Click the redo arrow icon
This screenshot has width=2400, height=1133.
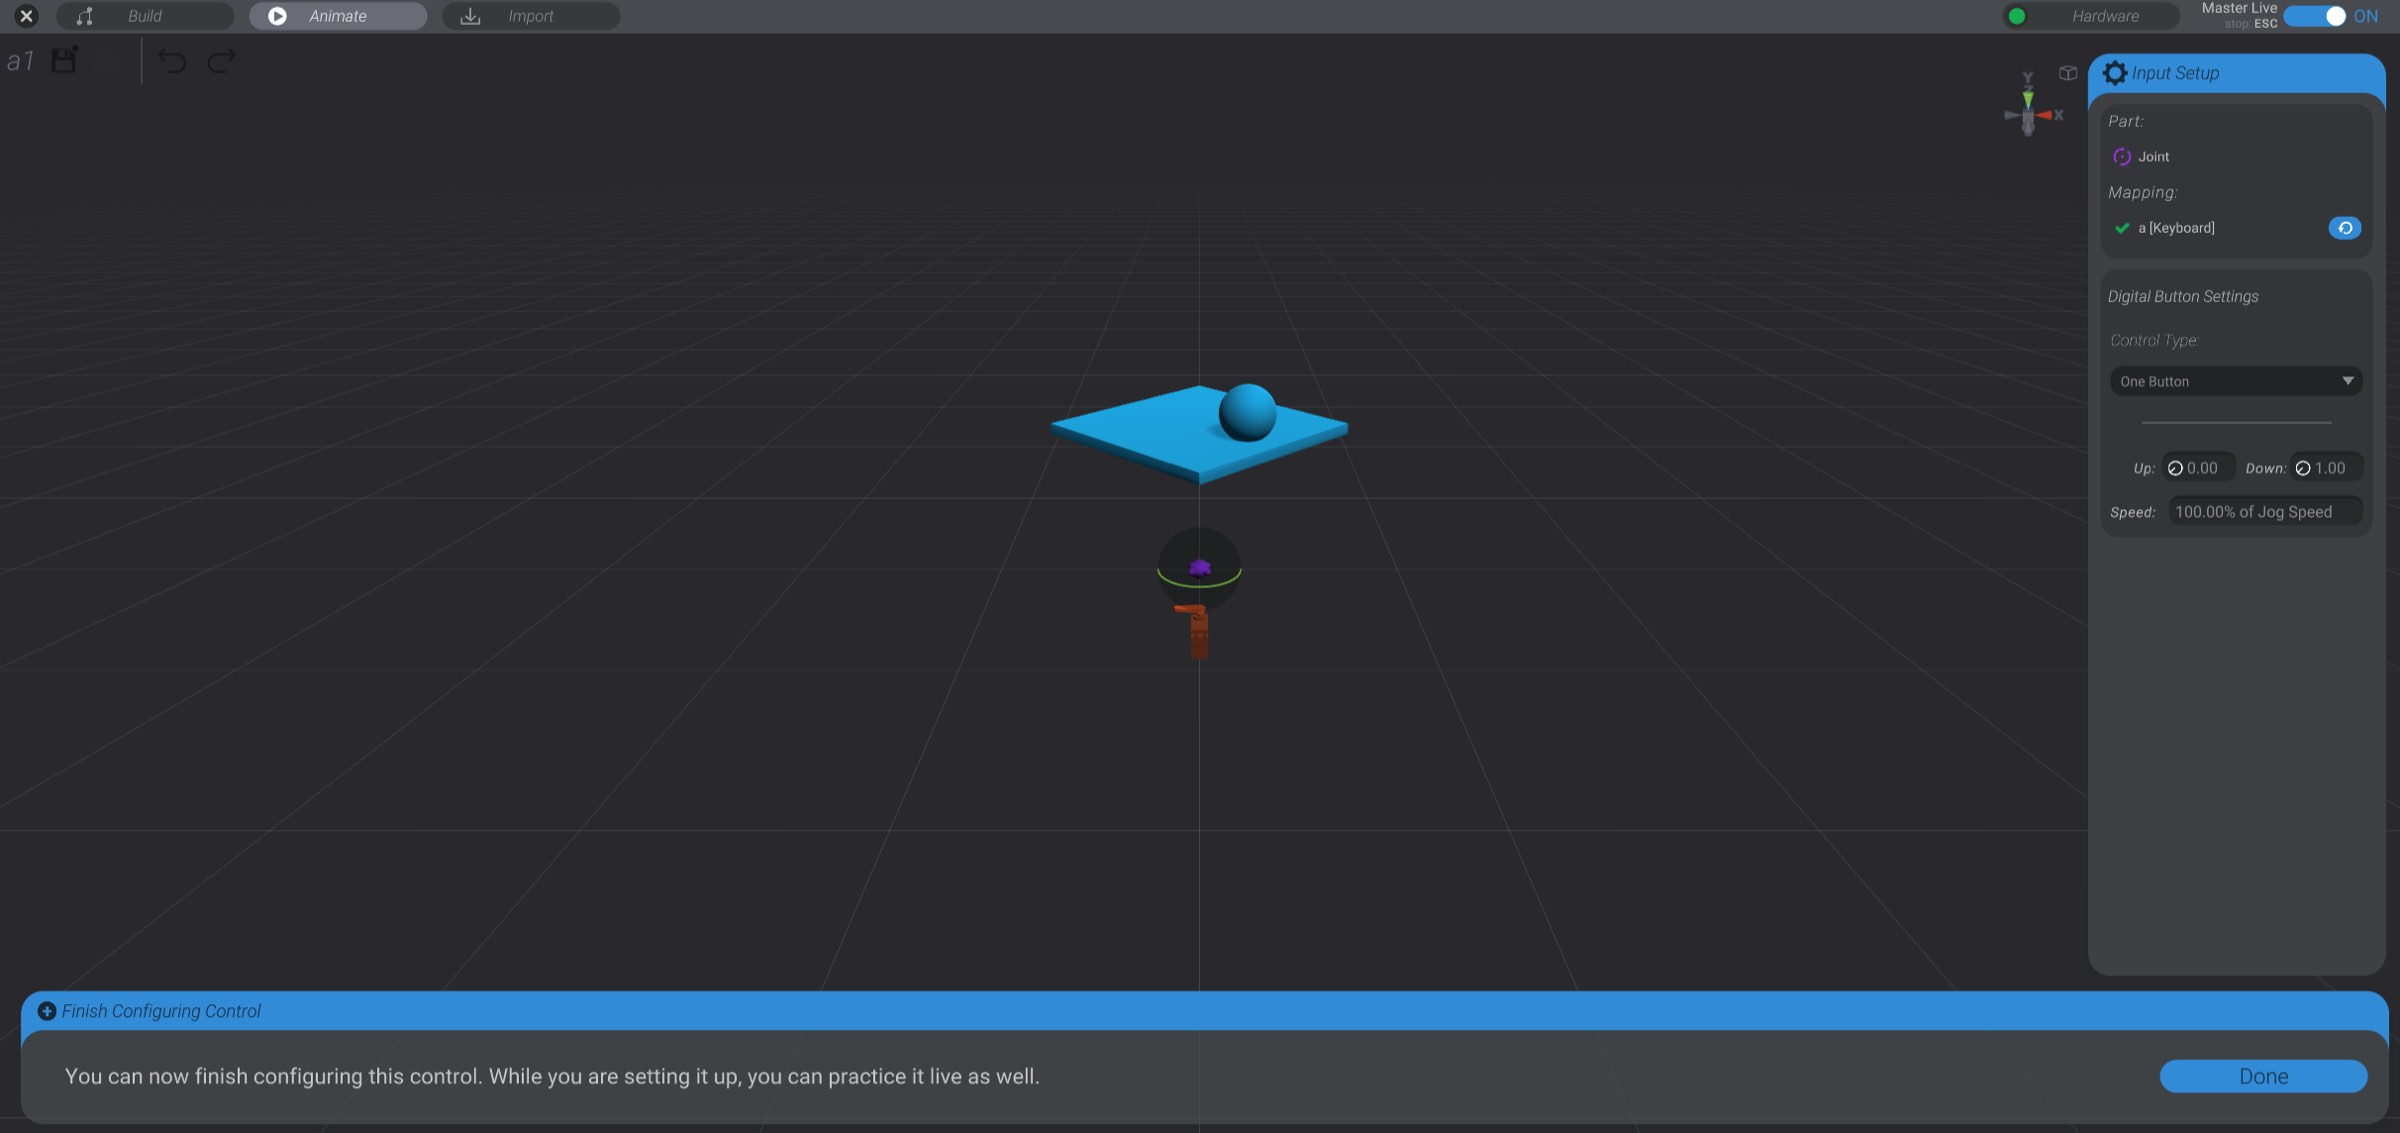pos(220,61)
